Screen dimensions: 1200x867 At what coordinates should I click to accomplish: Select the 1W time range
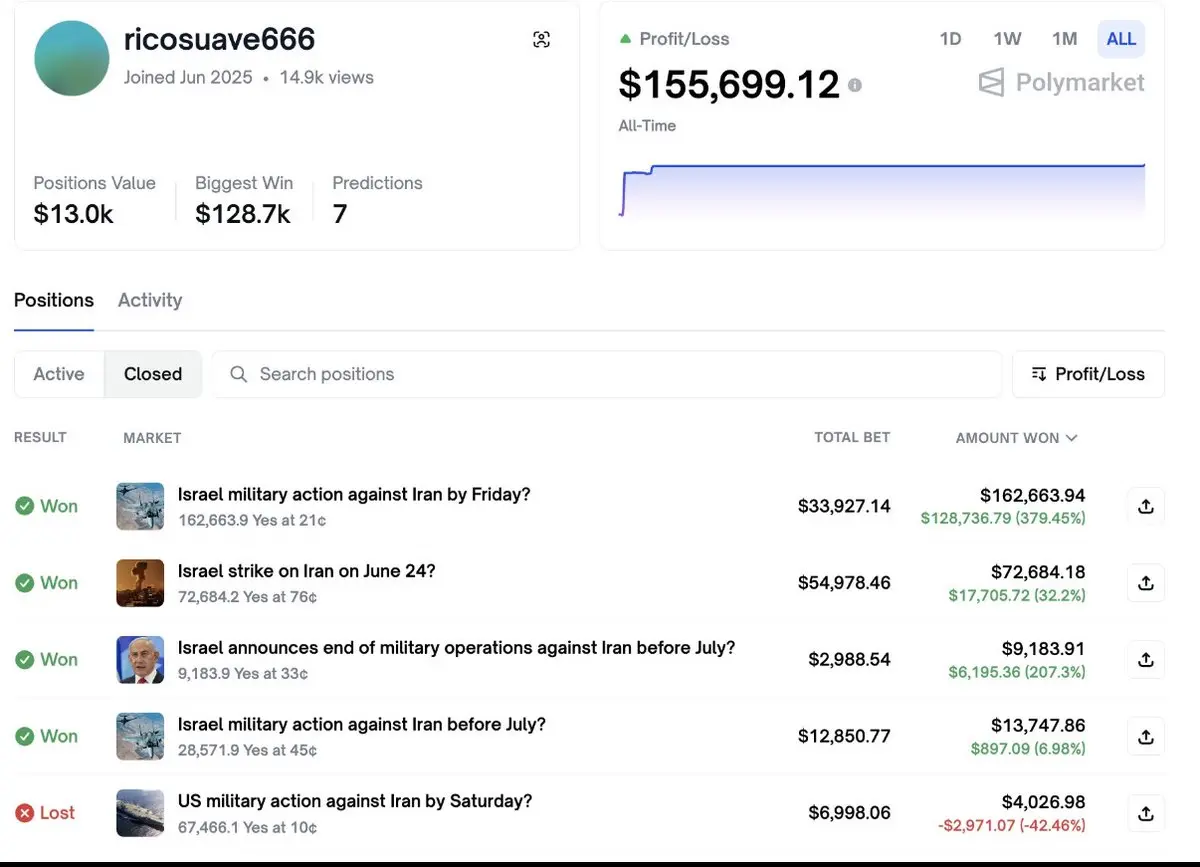1007,39
